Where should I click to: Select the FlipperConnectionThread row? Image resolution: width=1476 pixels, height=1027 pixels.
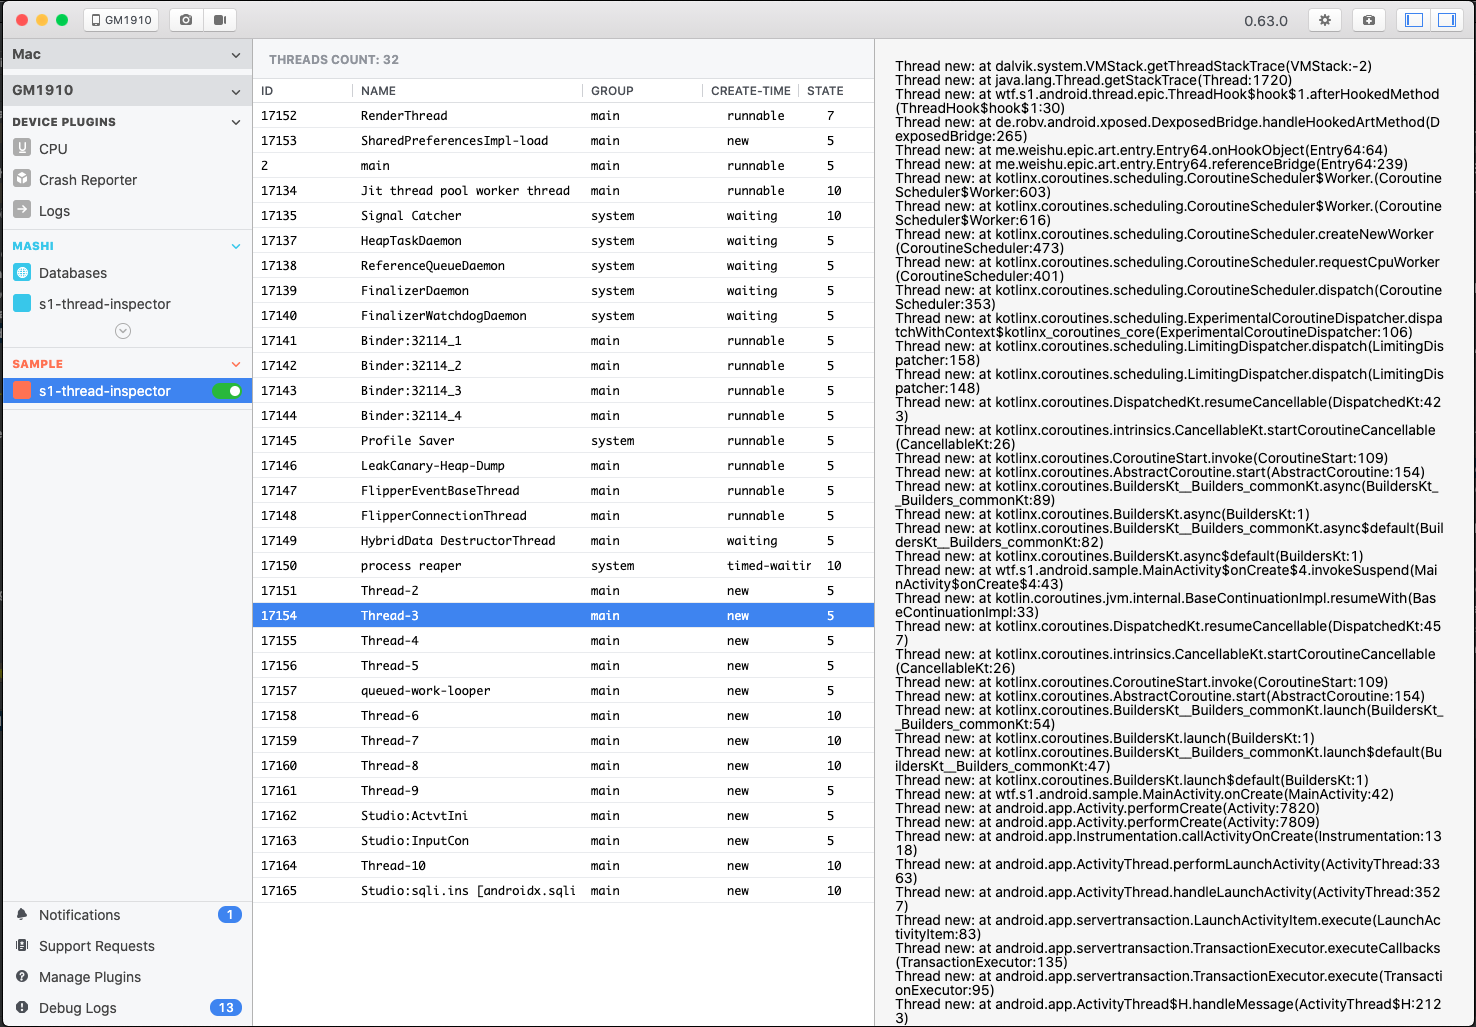[563, 516]
